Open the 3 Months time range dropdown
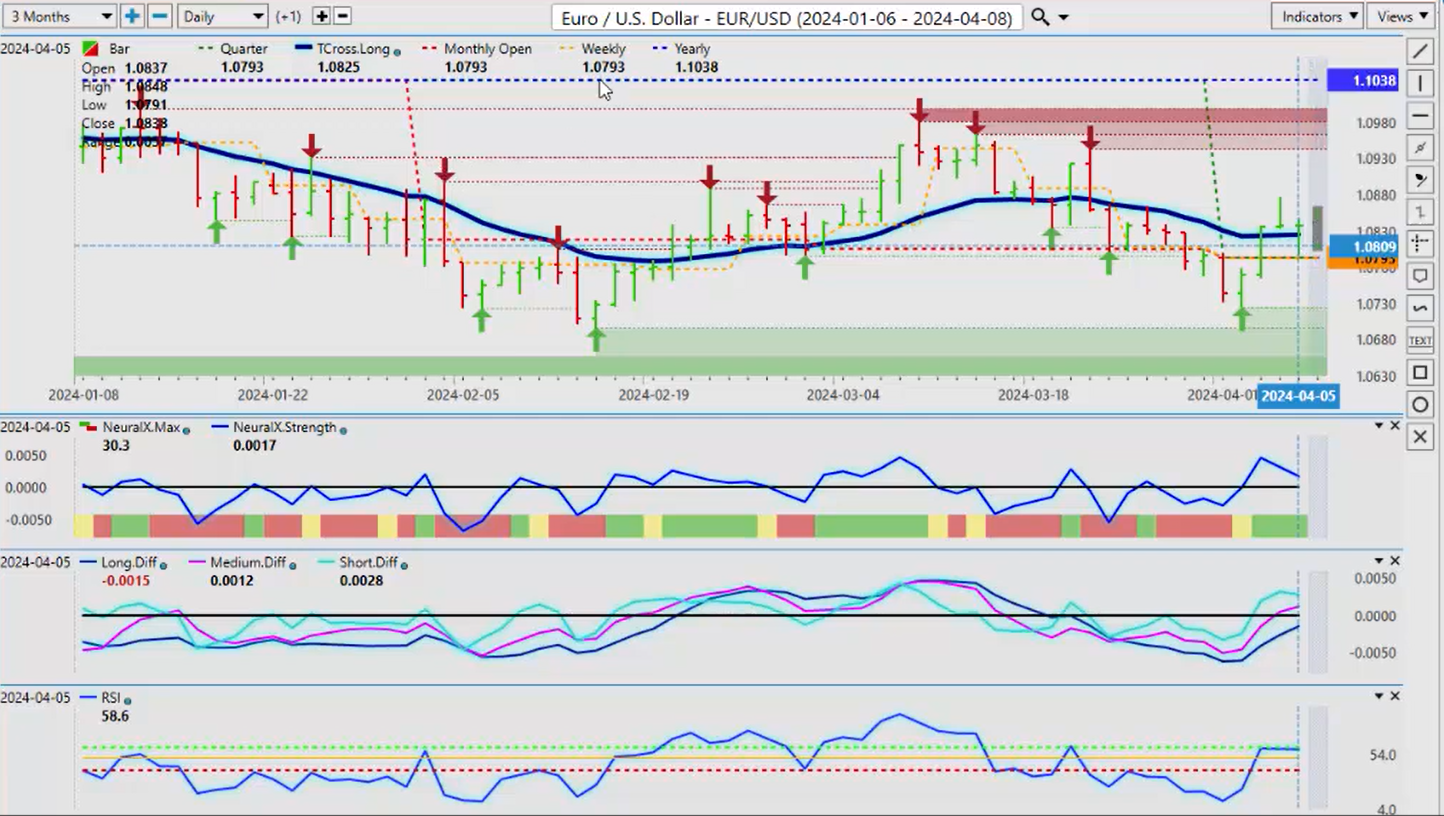 tap(60, 16)
